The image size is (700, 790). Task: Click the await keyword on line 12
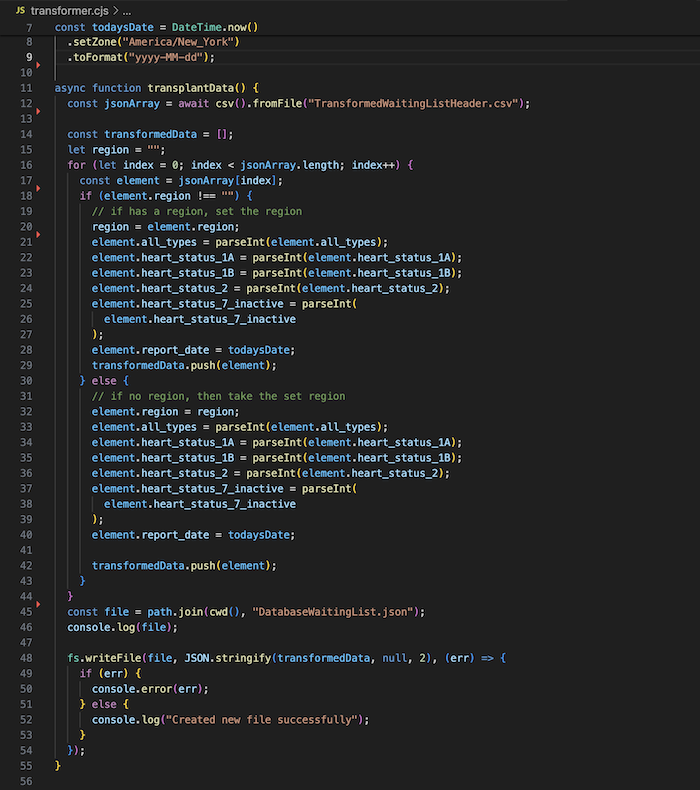coord(194,104)
